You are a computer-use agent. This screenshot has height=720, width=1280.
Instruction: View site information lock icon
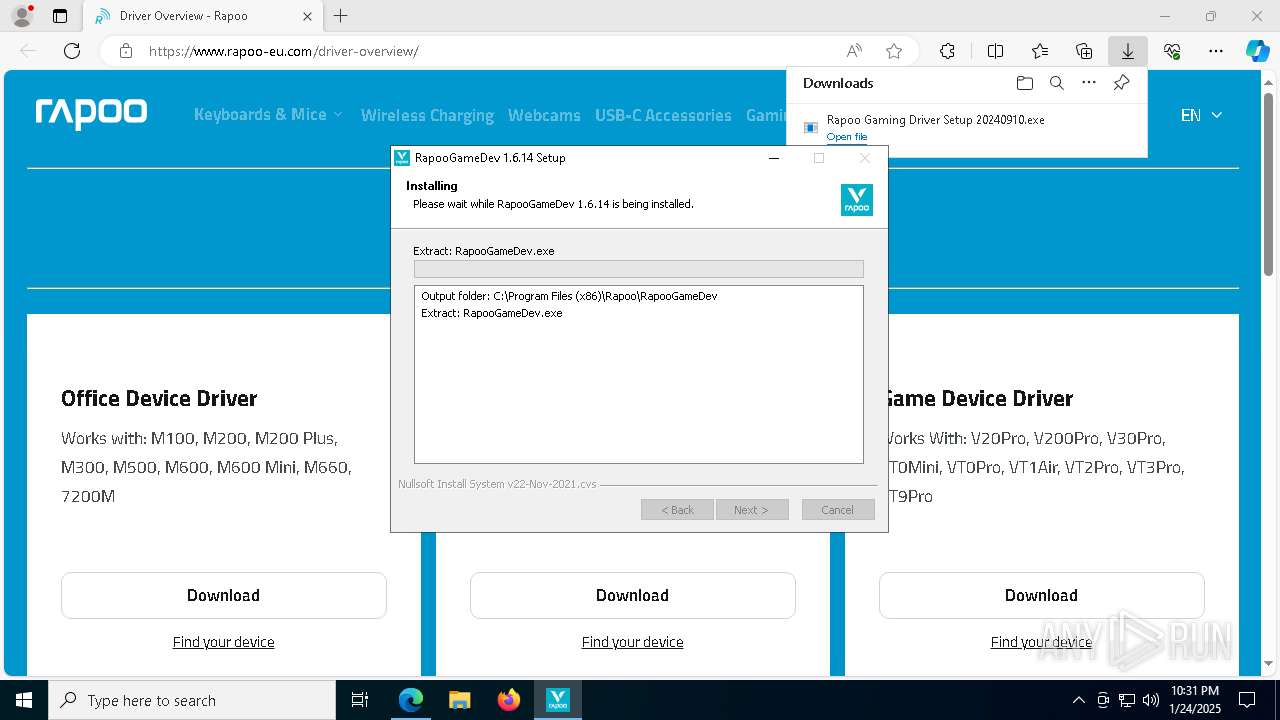pyautogui.click(x=126, y=51)
